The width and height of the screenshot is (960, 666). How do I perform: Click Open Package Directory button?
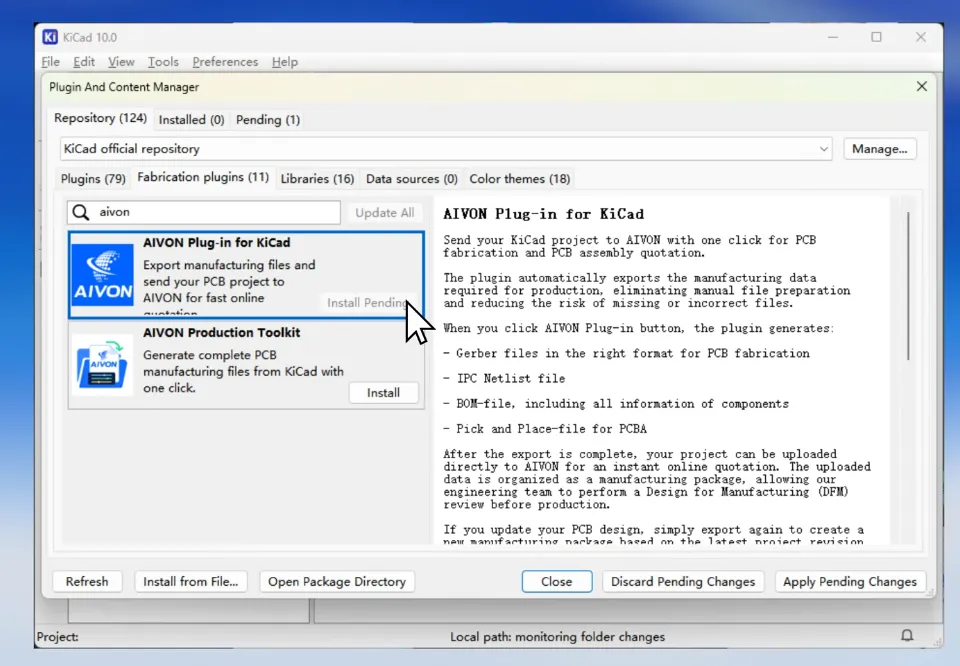pos(337,582)
